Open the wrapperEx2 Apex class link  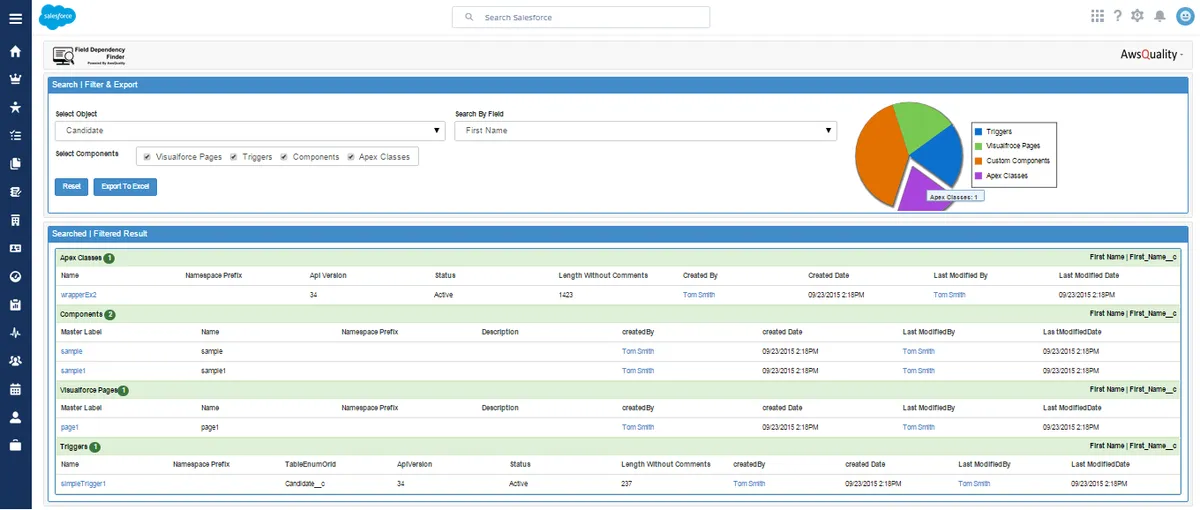(x=78, y=295)
